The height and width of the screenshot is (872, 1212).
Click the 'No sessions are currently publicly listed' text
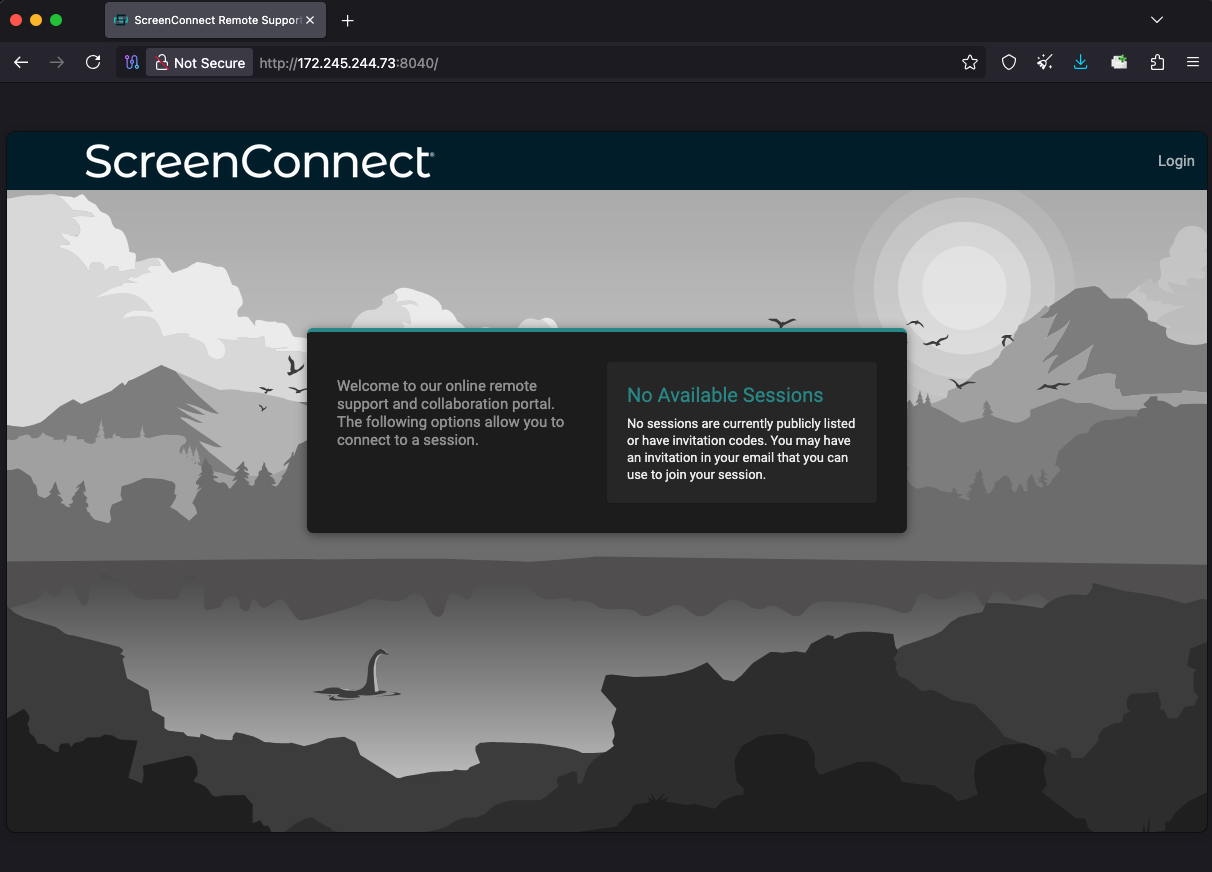[x=741, y=449]
